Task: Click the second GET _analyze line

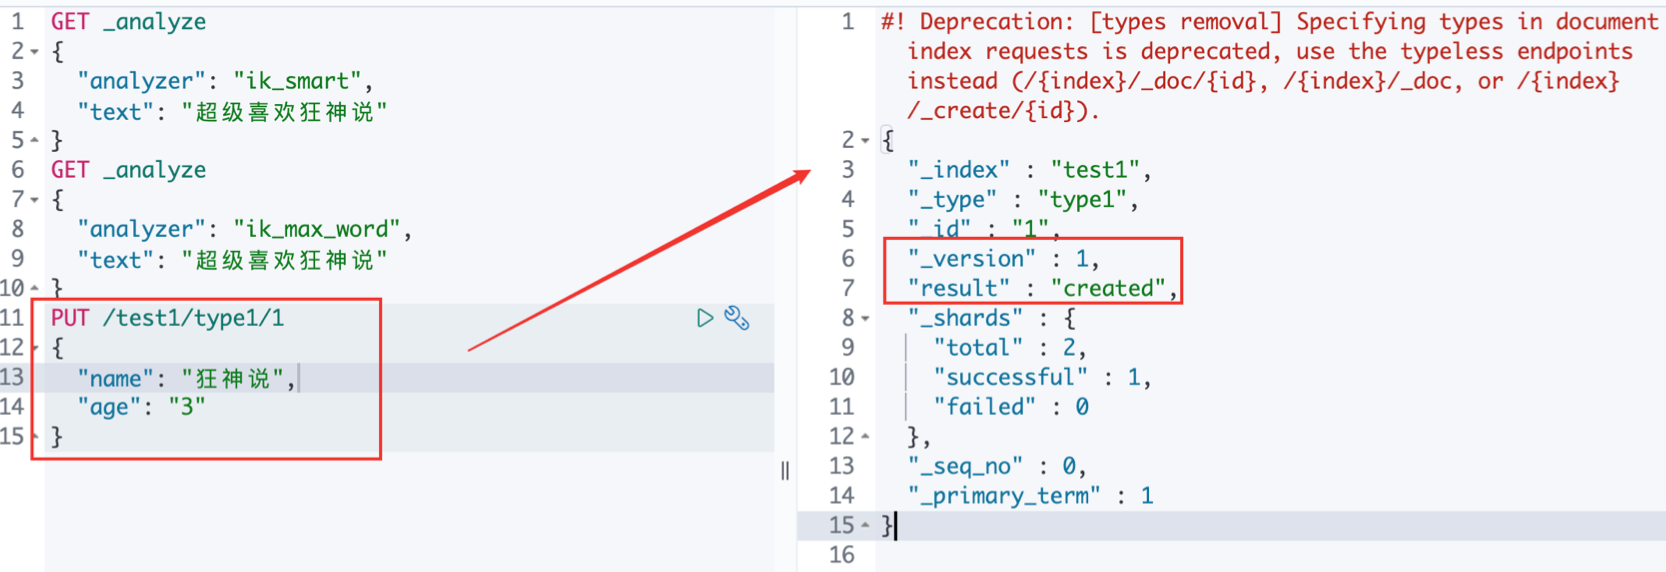Action: tap(129, 169)
